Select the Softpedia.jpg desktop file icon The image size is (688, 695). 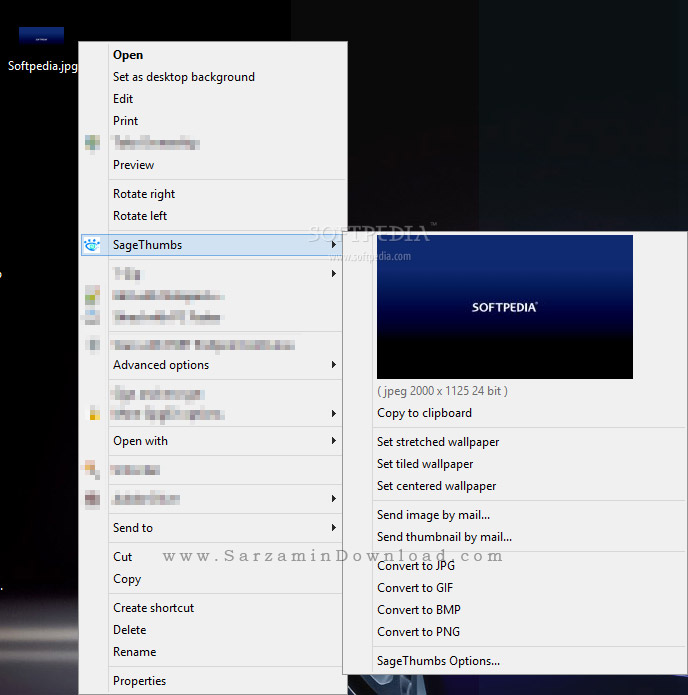point(41,36)
